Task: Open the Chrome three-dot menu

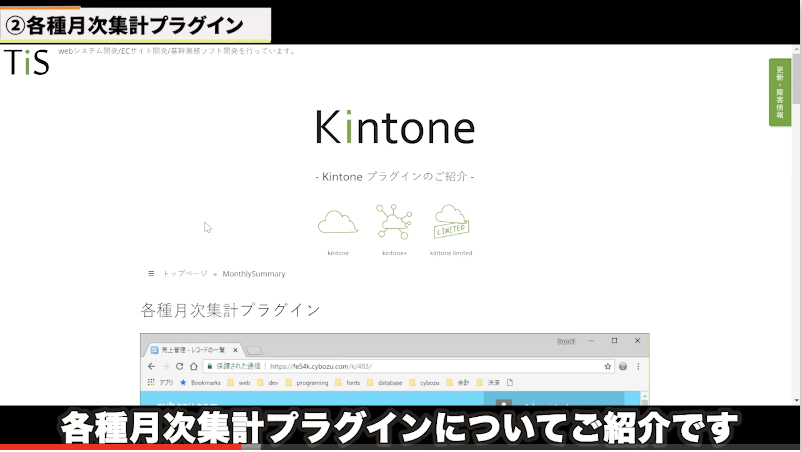Action: 639,367
